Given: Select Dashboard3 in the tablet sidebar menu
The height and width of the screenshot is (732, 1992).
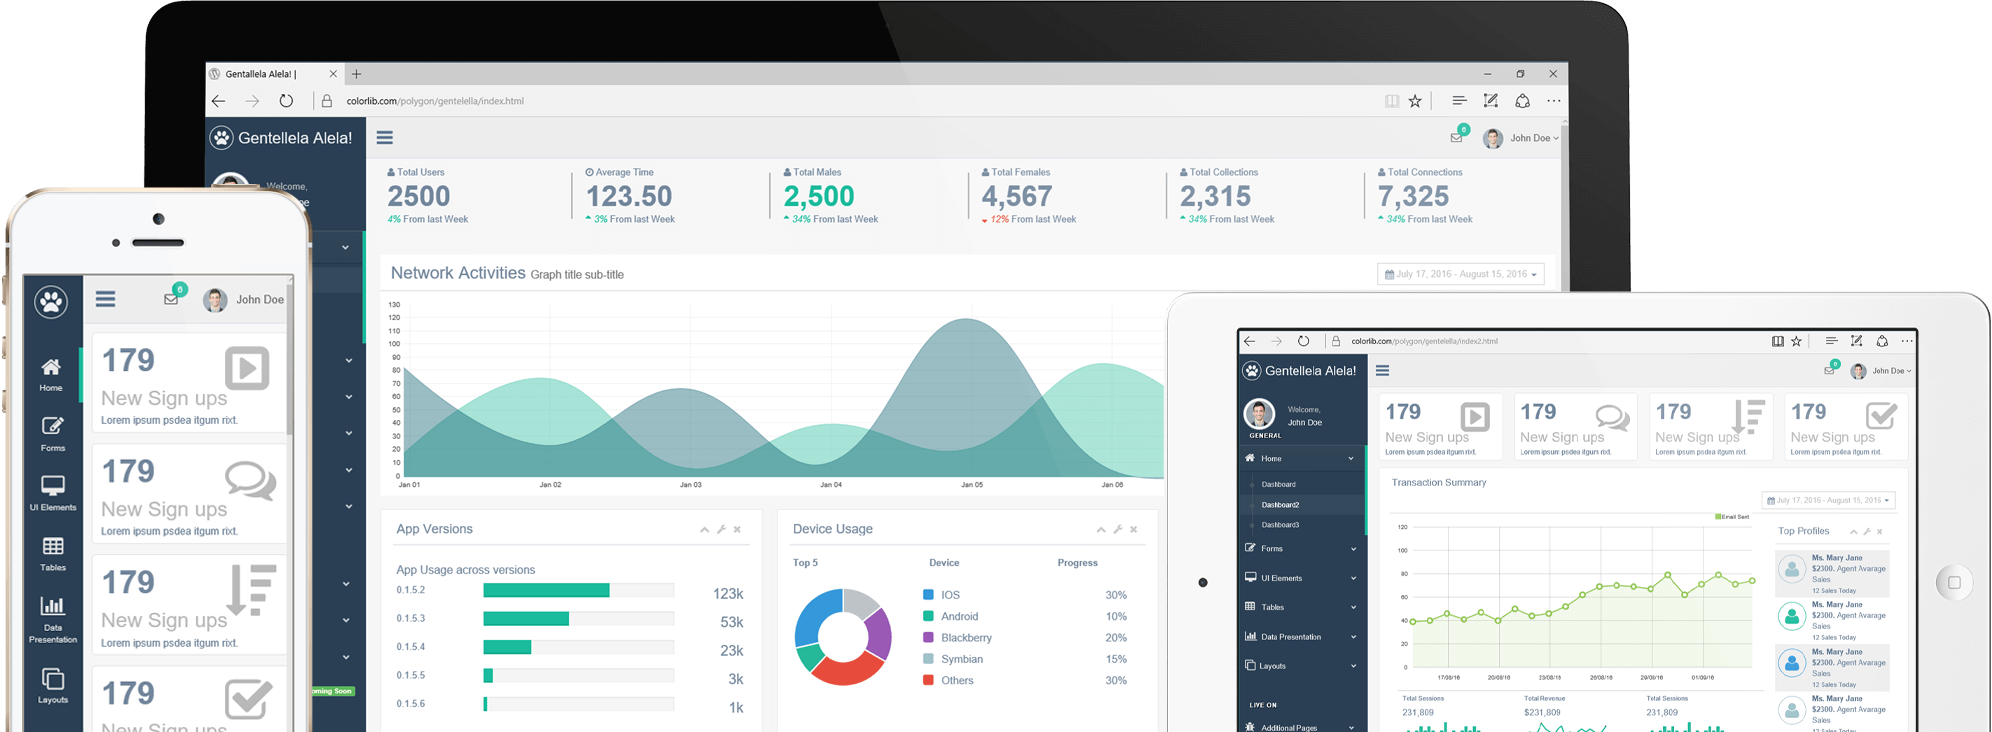Looking at the screenshot, I should click(x=1280, y=525).
